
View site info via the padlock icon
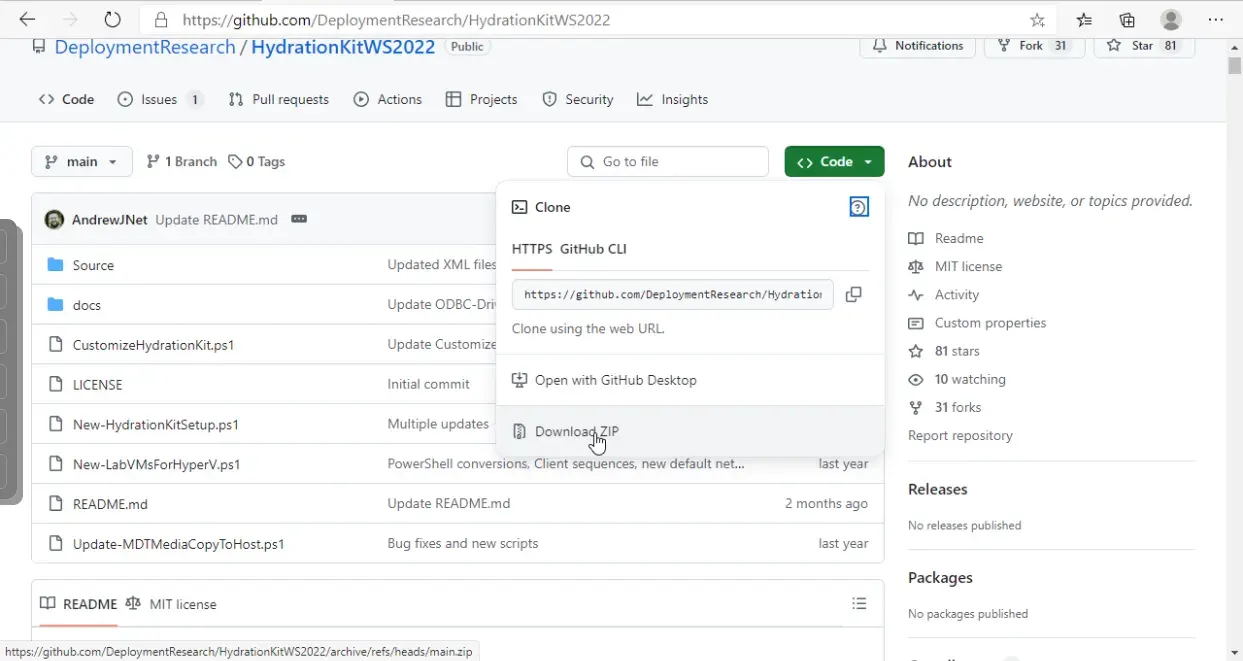pyautogui.click(x=160, y=20)
